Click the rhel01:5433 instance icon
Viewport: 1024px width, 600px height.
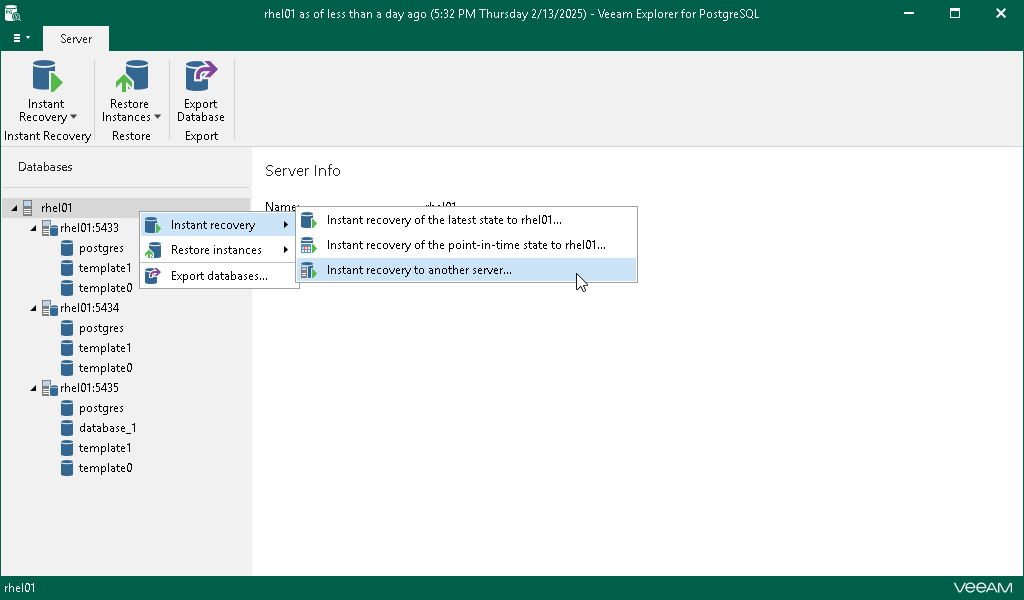coord(50,228)
